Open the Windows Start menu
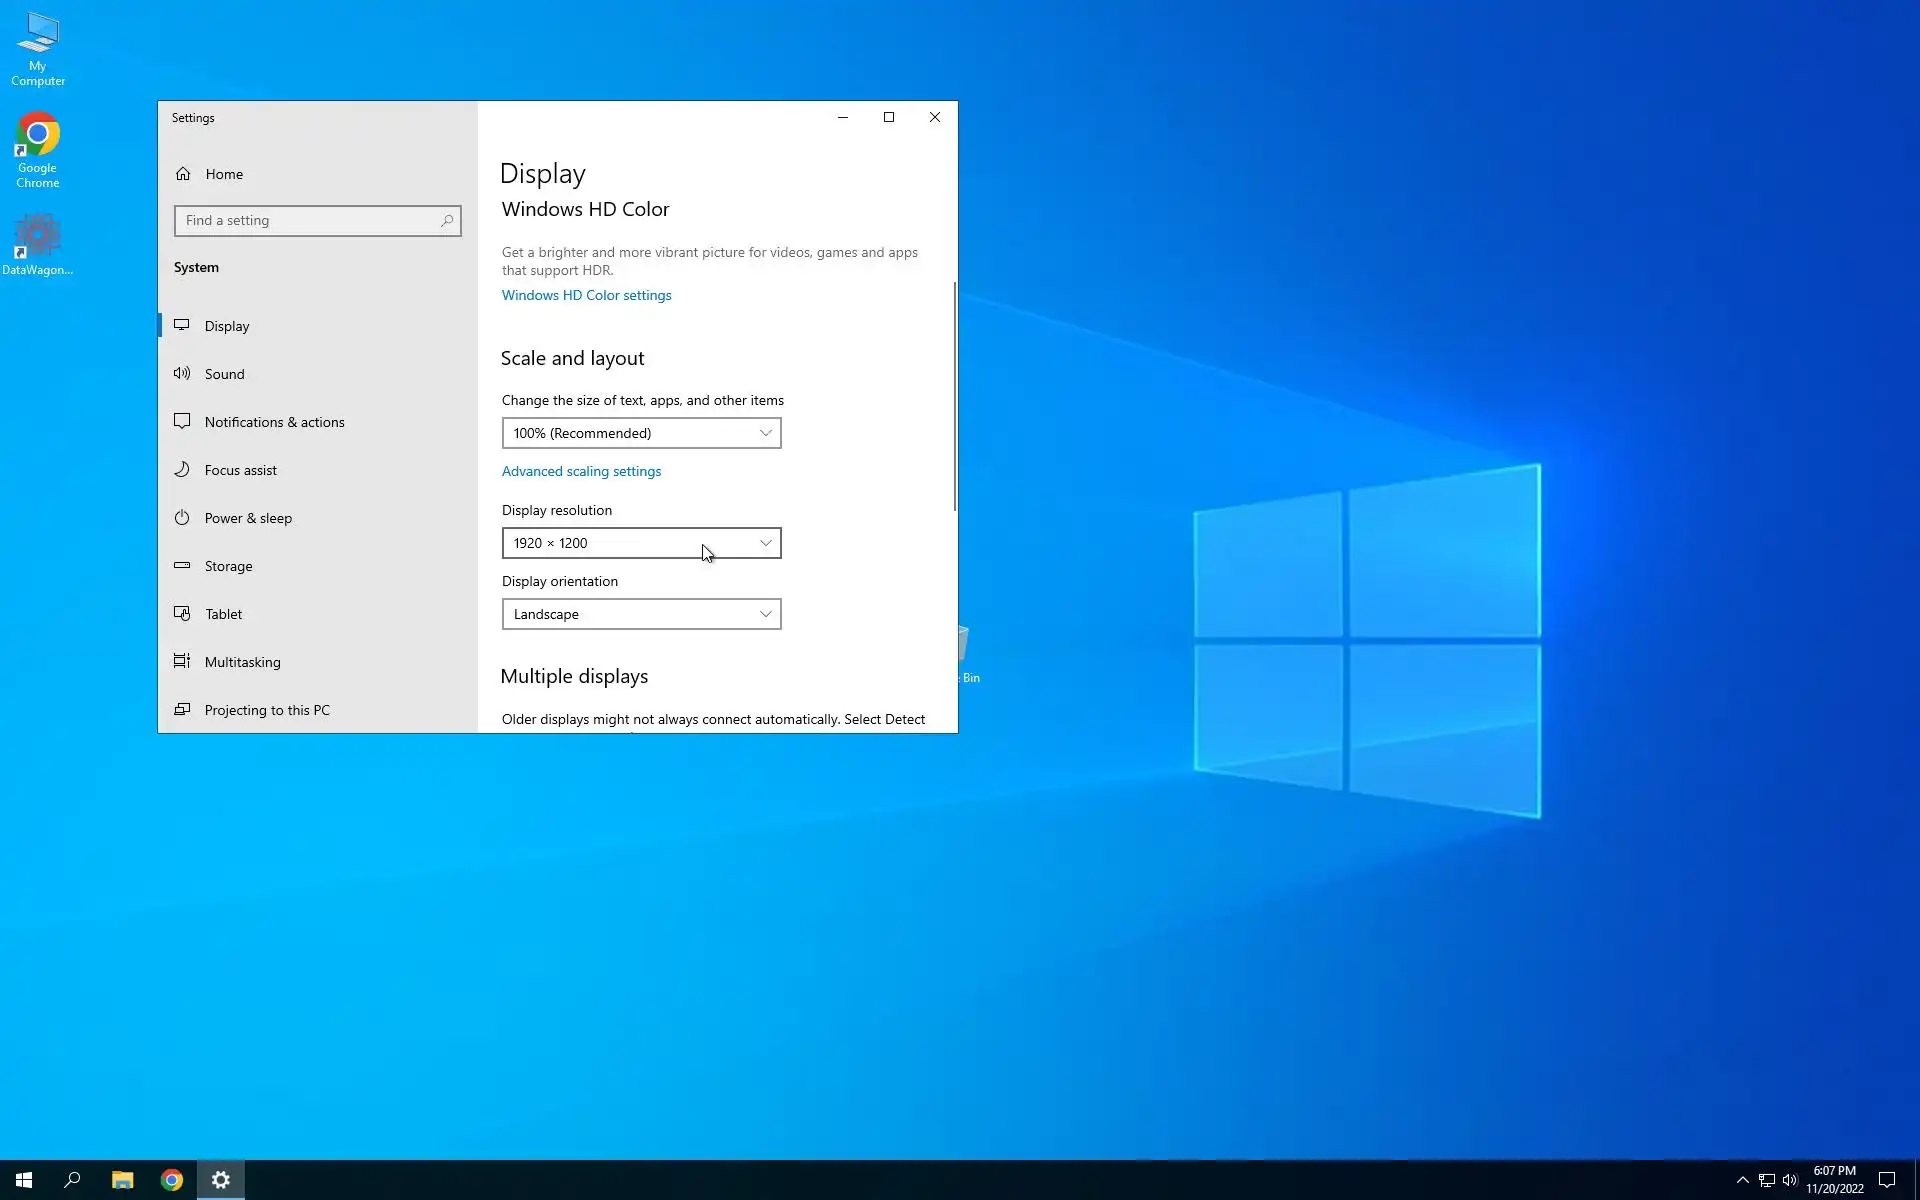1920x1200 pixels. coord(24,1180)
